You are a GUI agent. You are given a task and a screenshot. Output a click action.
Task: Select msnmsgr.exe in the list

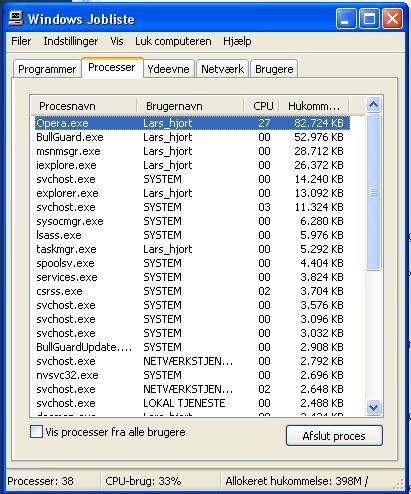[192, 151]
